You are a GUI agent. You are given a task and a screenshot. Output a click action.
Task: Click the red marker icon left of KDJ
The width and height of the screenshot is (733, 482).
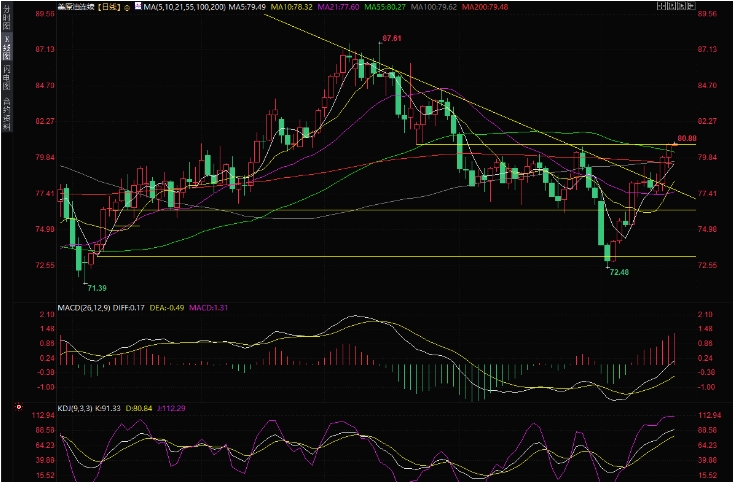tap(18, 408)
